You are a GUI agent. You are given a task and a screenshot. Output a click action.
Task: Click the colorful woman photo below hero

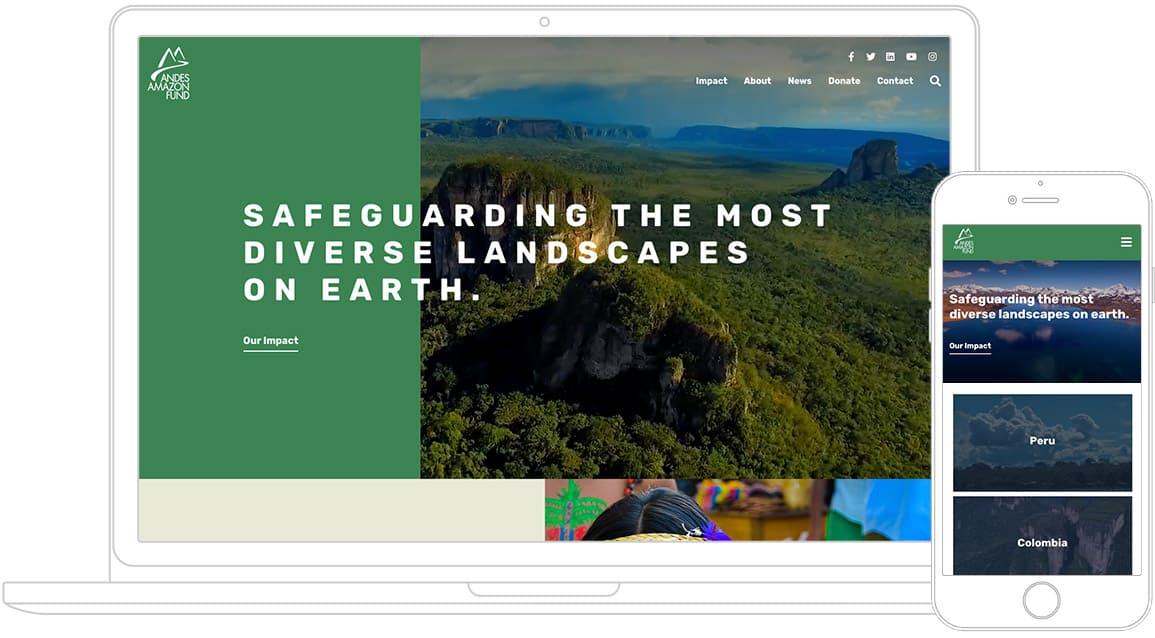click(x=737, y=510)
